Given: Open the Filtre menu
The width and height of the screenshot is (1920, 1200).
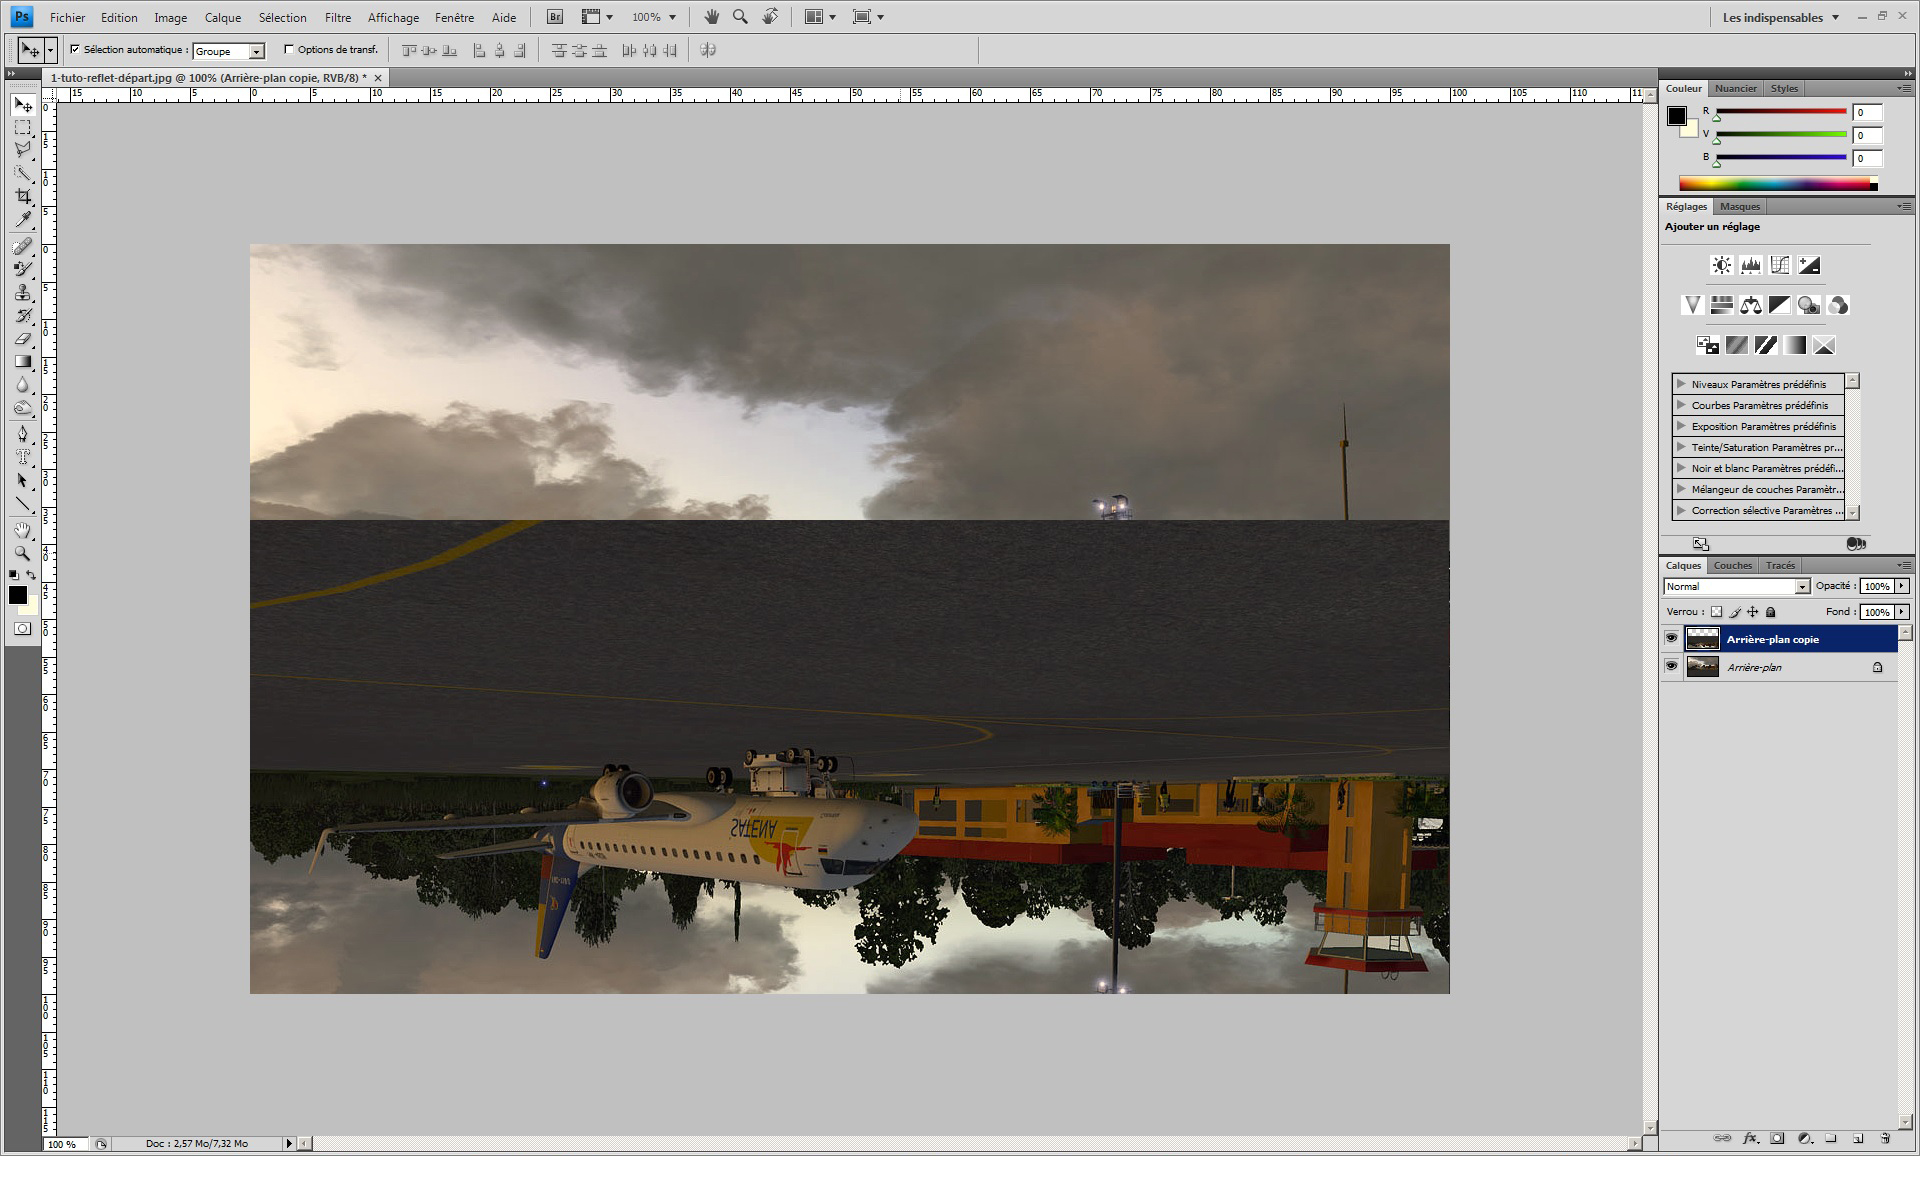Looking at the screenshot, I should tap(338, 17).
